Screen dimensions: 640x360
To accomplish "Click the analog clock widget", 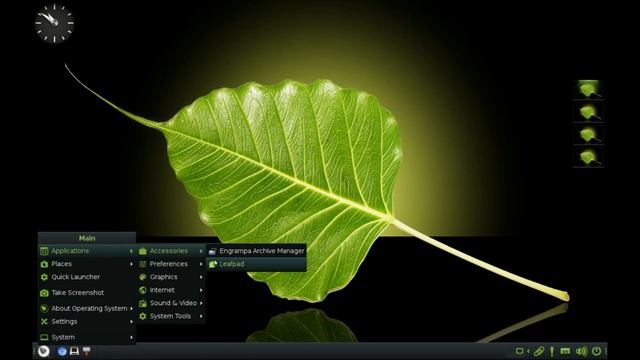I will click(54, 23).
